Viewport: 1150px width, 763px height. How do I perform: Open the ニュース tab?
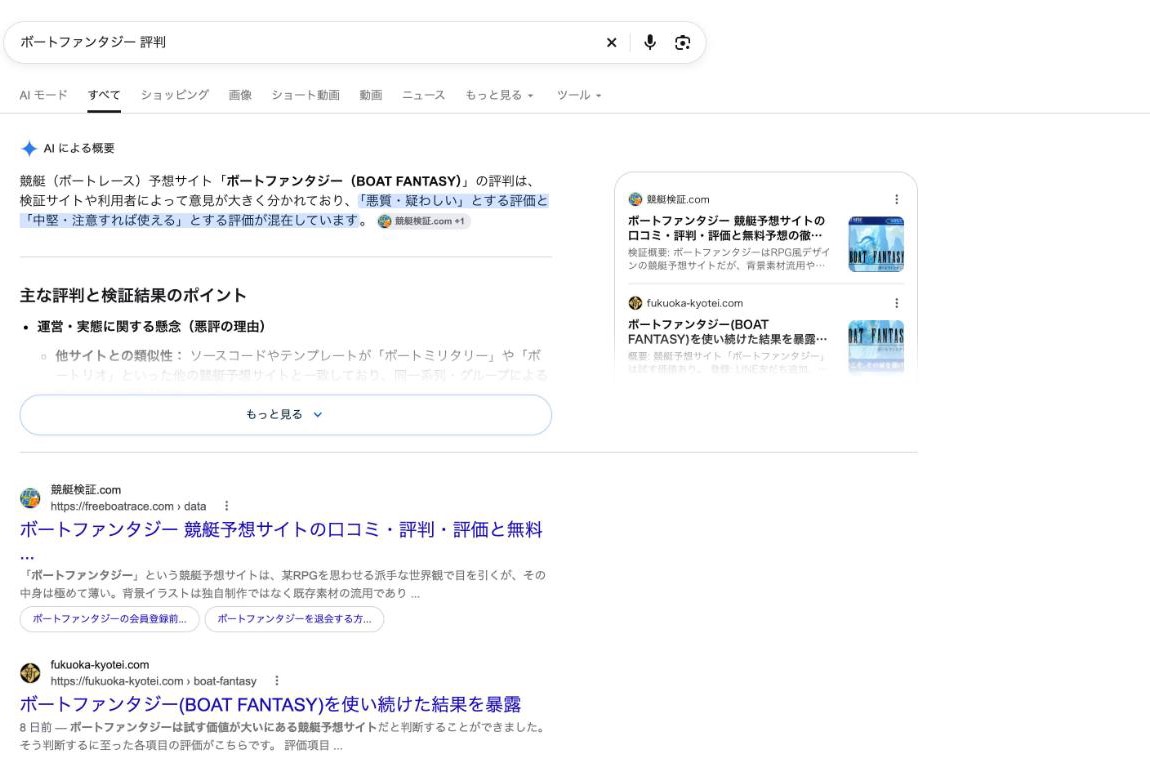423,95
